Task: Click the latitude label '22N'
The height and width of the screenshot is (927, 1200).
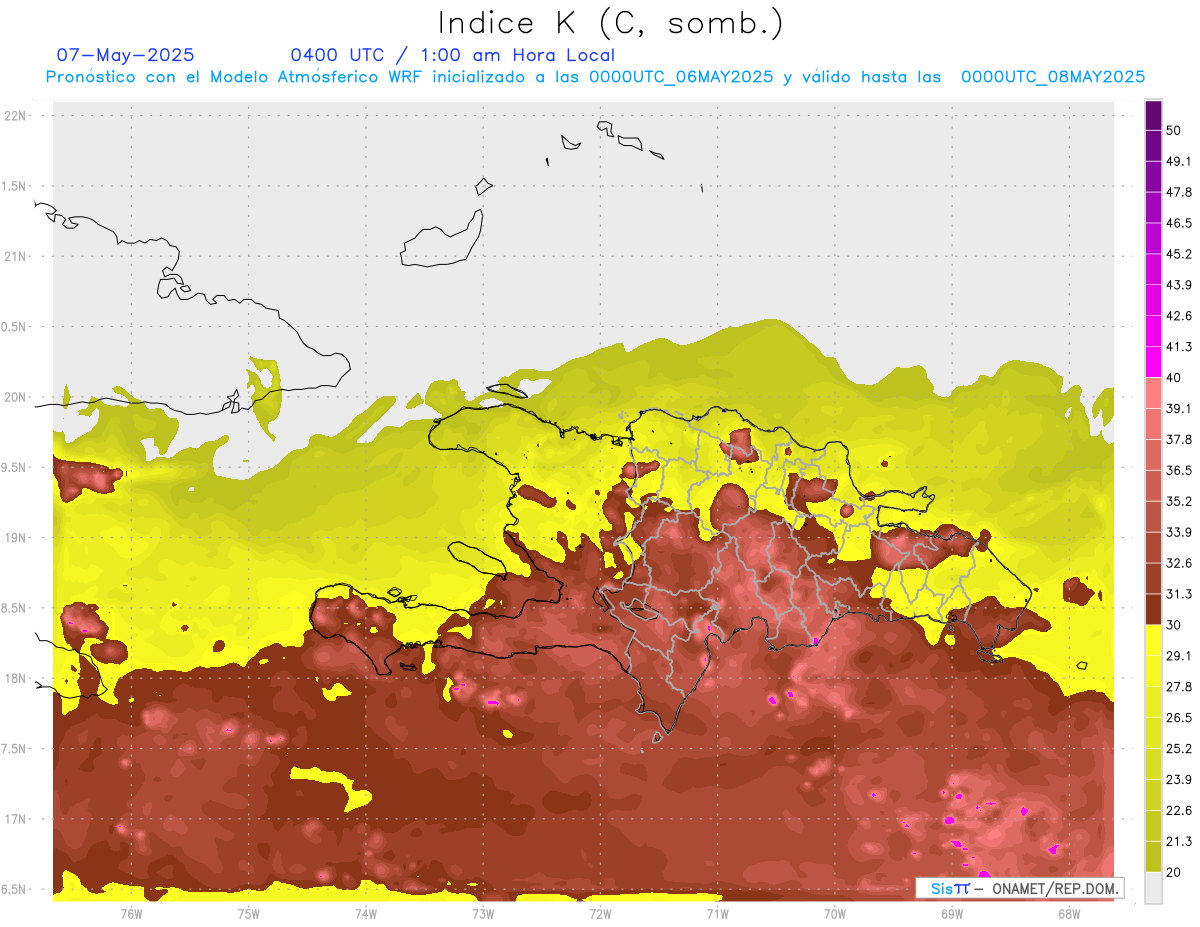Action: click(x=17, y=116)
